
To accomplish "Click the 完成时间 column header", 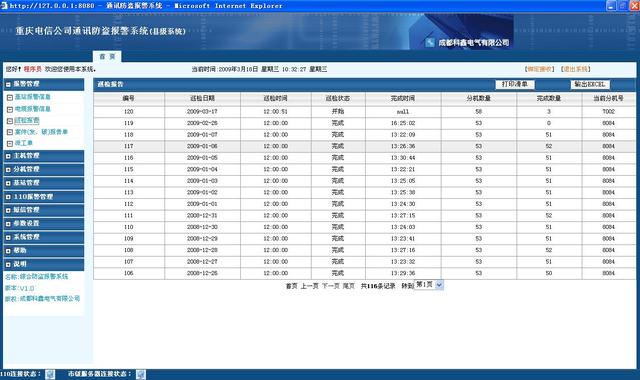I will [x=403, y=98].
